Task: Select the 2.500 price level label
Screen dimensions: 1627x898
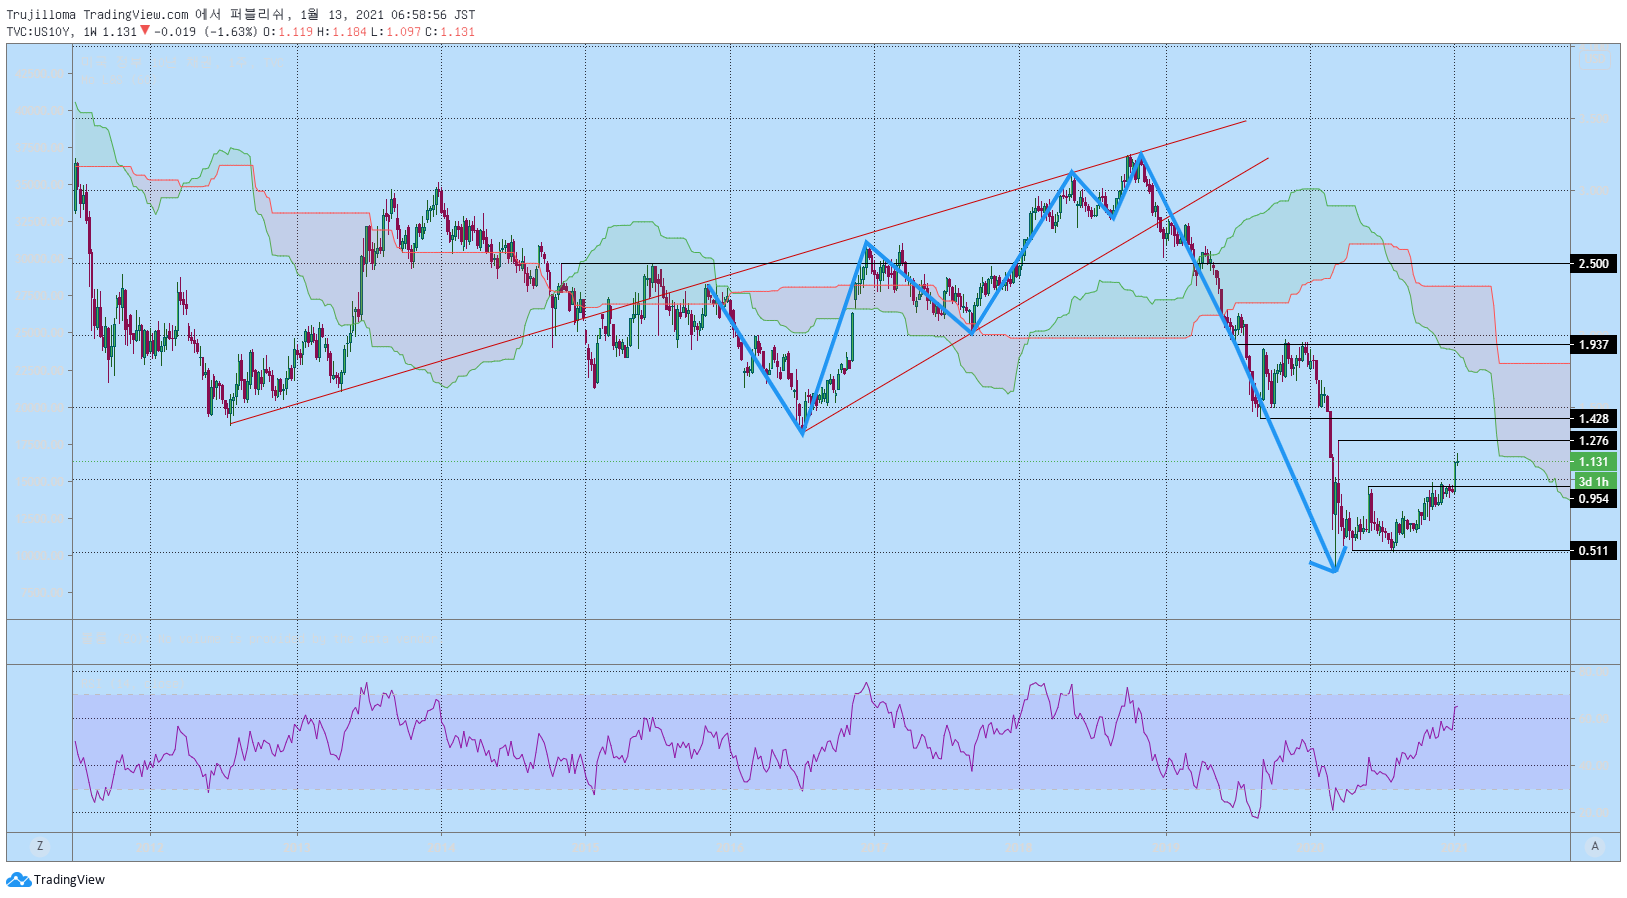Action: coord(1593,264)
